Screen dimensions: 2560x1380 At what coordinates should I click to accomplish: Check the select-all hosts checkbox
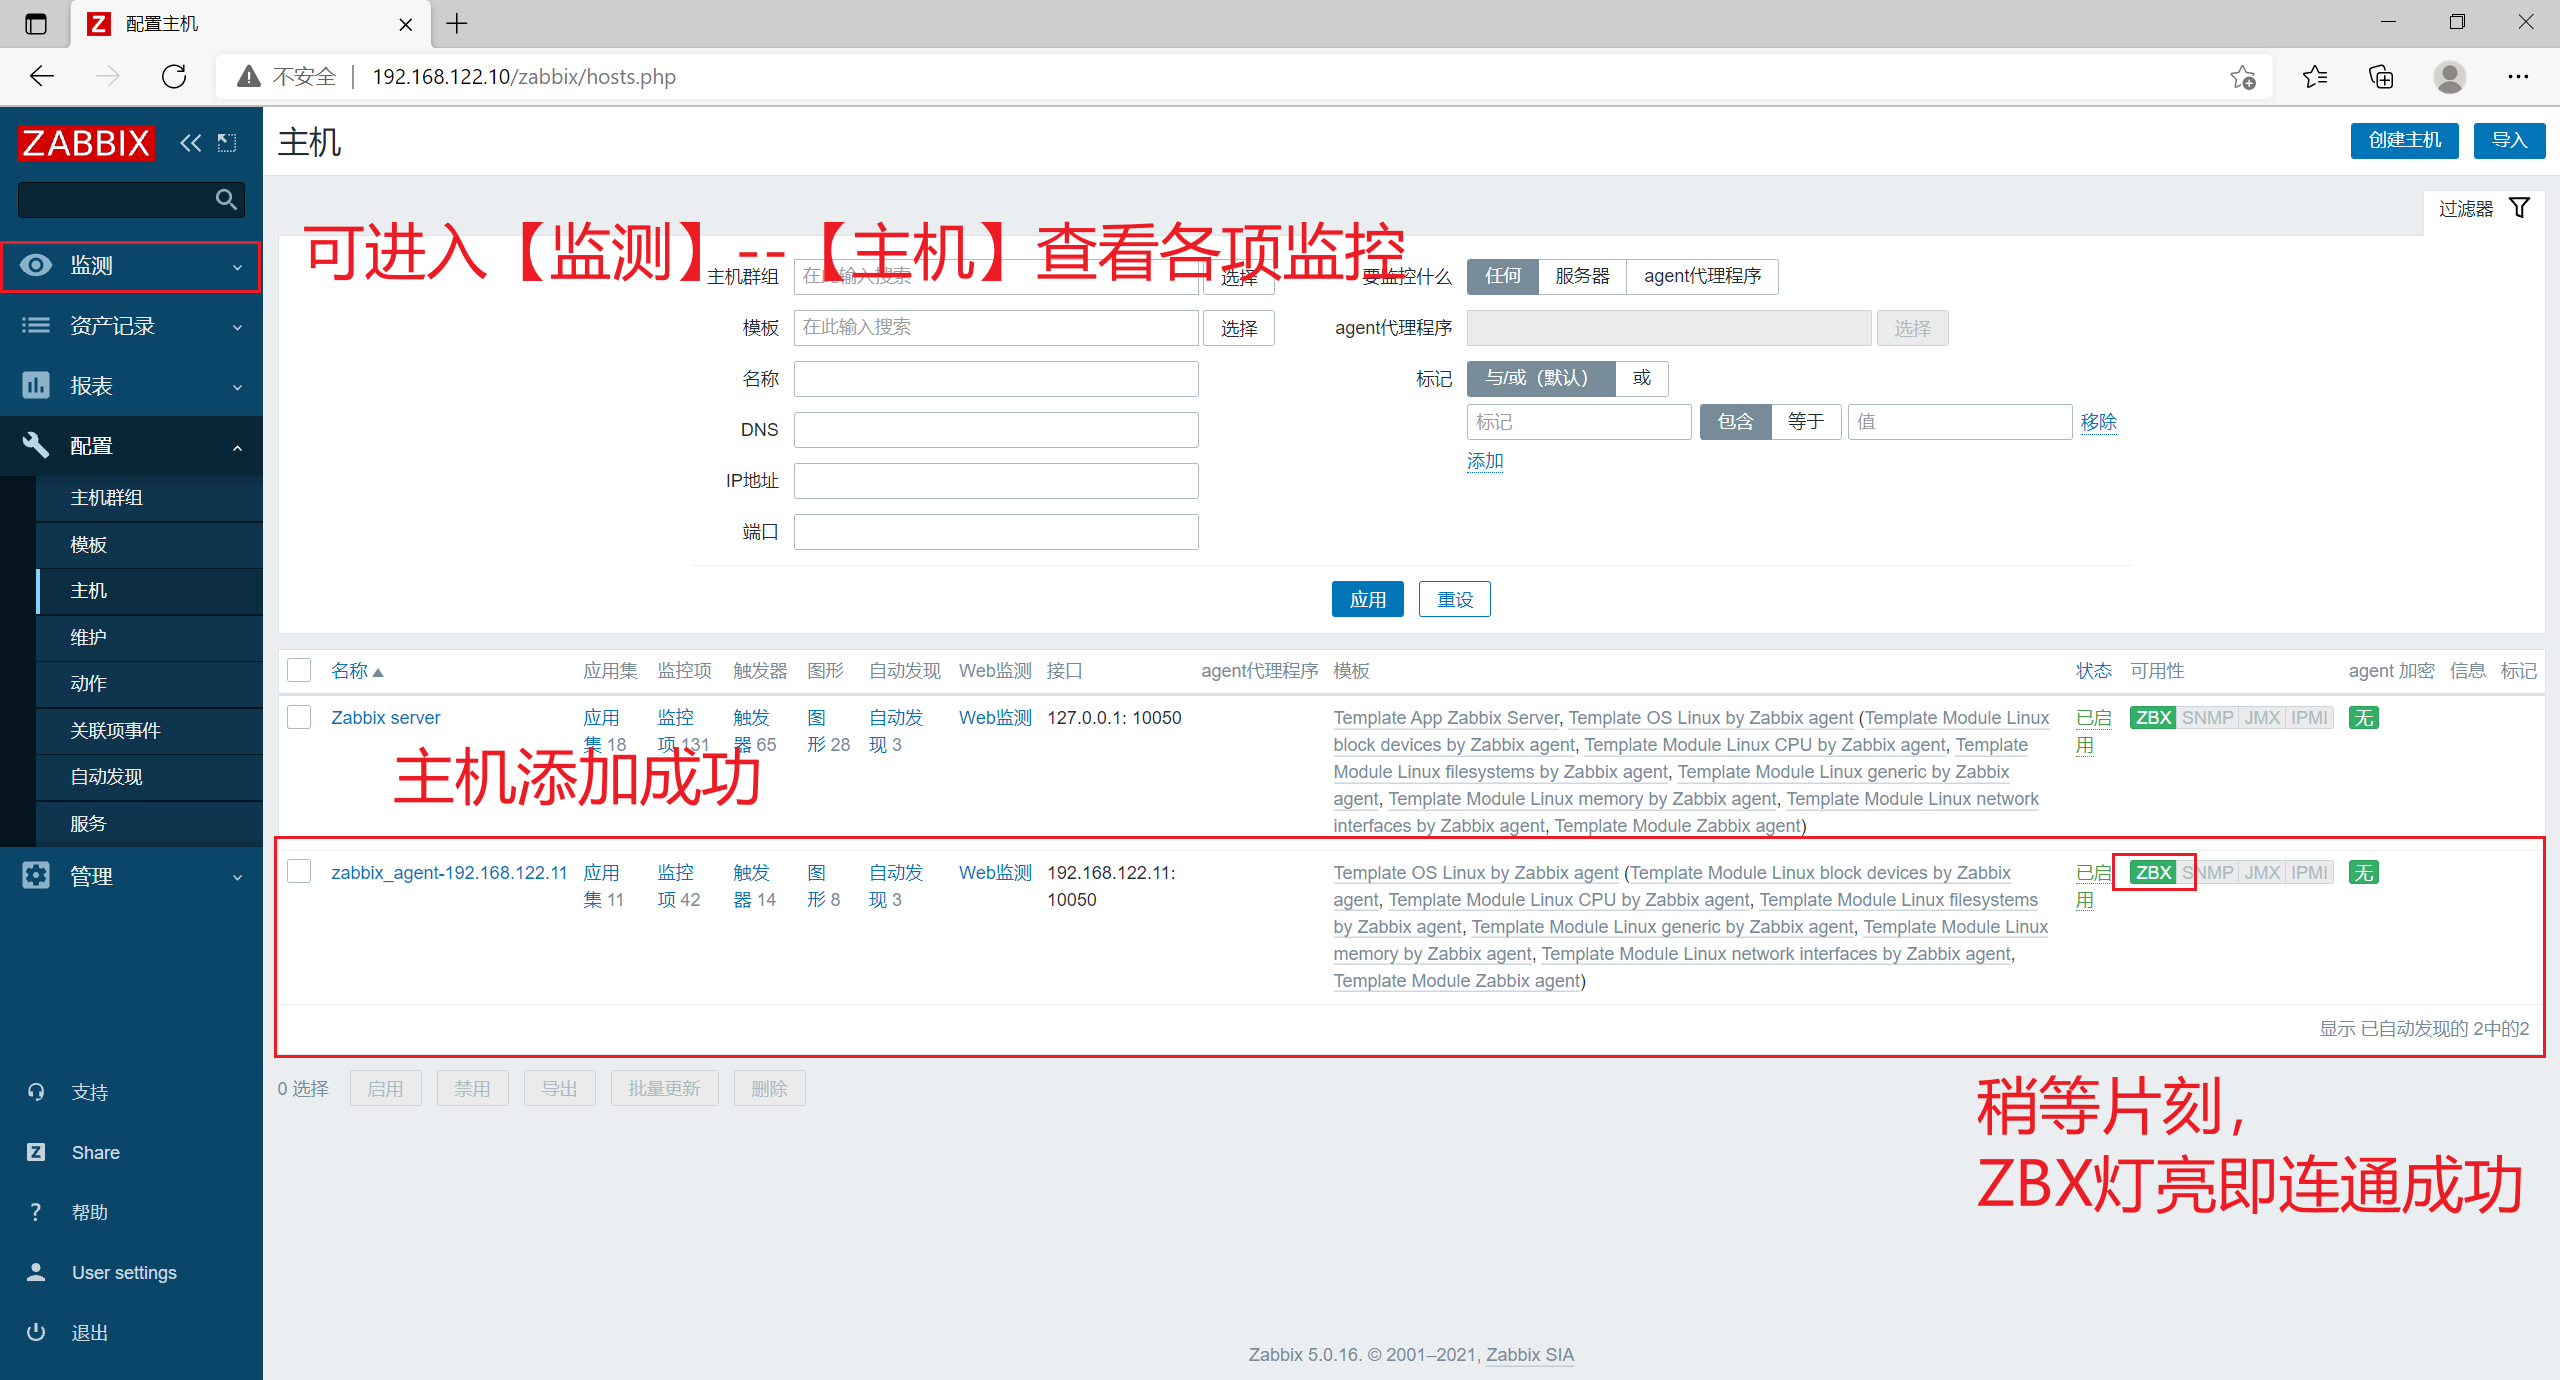click(x=299, y=670)
